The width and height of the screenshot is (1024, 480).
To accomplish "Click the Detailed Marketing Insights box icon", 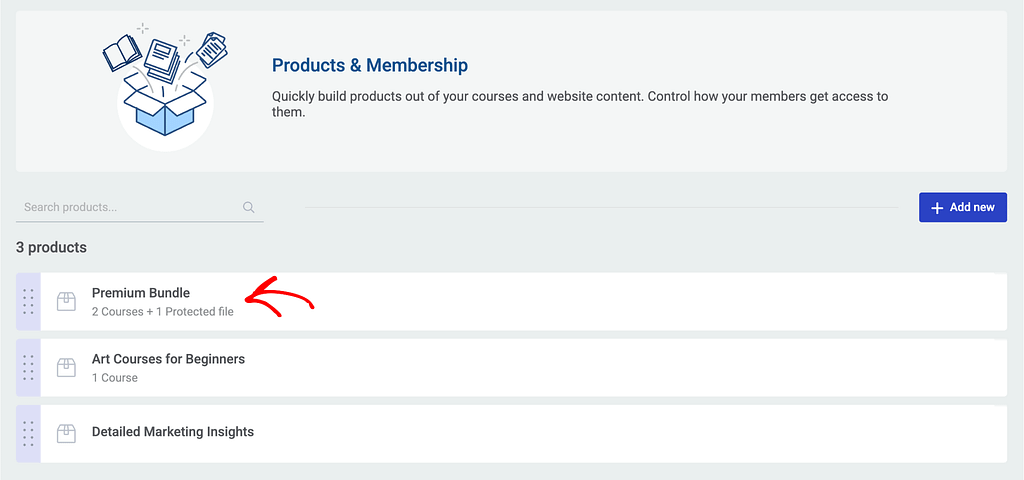I will click(x=66, y=433).
